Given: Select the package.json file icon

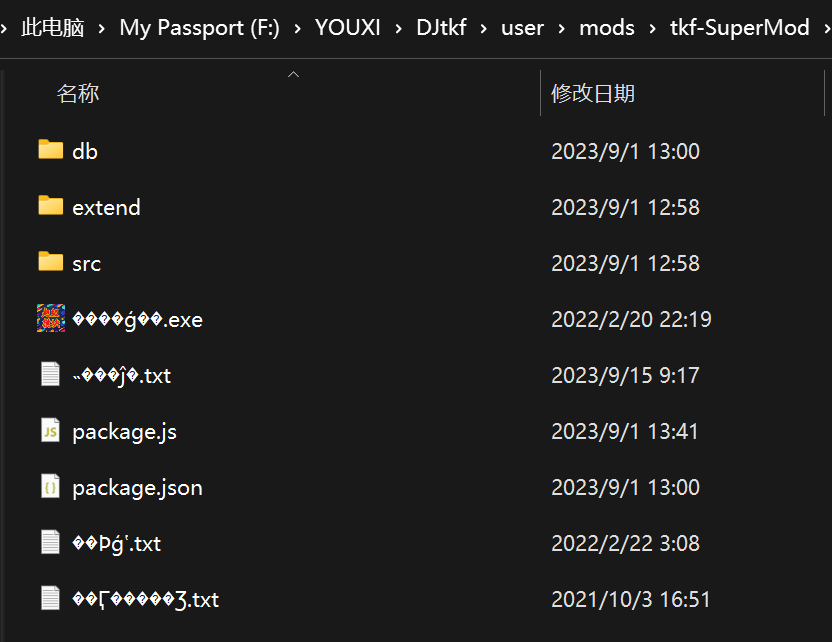Looking at the screenshot, I should pos(50,487).
